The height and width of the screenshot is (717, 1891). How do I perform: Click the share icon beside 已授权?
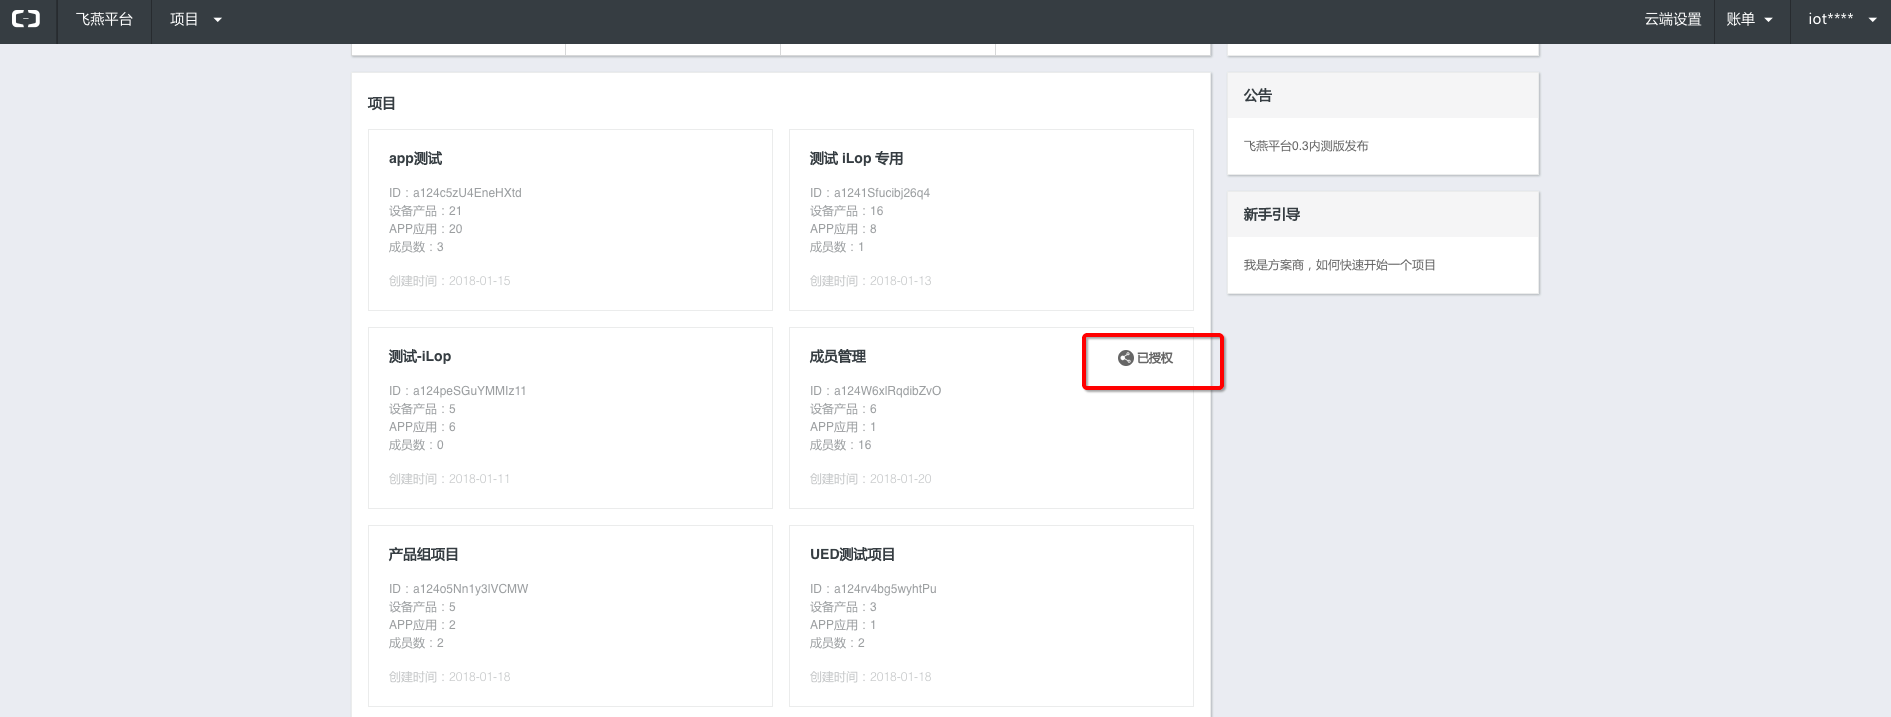pyautogui.click(x=1125, y=358)
